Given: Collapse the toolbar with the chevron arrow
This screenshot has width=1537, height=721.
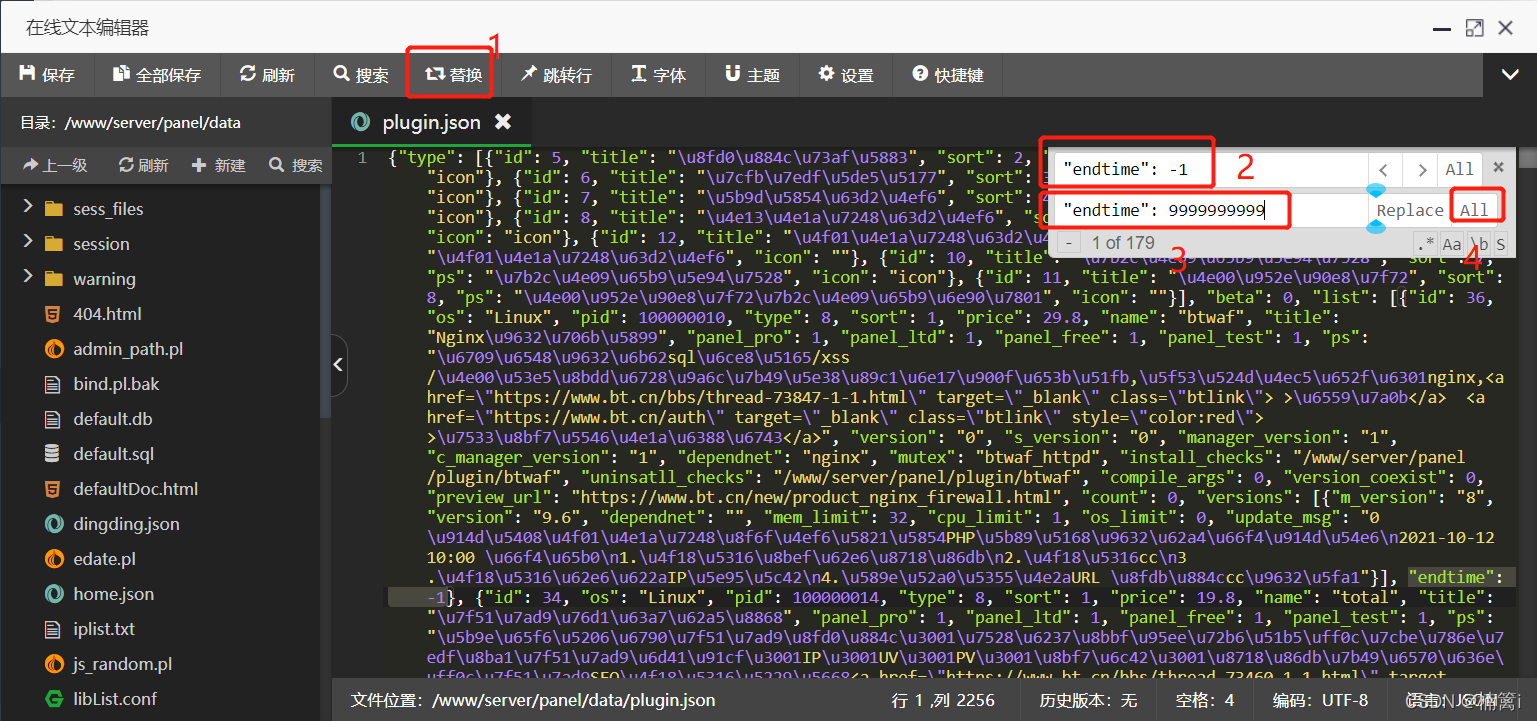Looking at the screenshot, I should coord(1510,75).
